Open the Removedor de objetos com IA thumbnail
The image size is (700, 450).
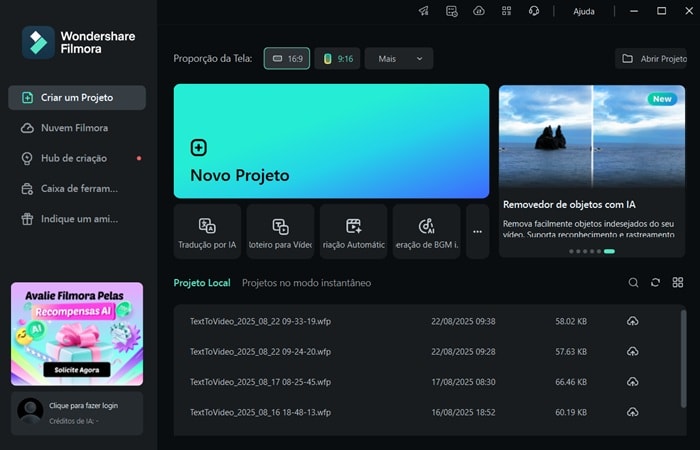592,136
